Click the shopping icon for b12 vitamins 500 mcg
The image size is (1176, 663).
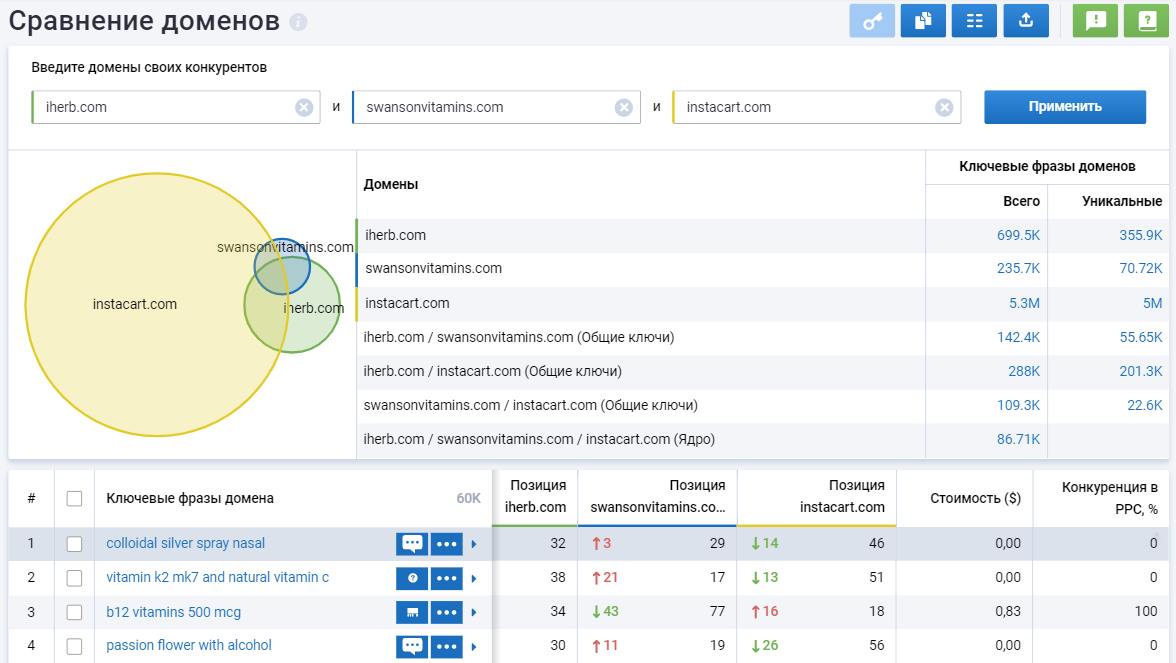point(412,612)
